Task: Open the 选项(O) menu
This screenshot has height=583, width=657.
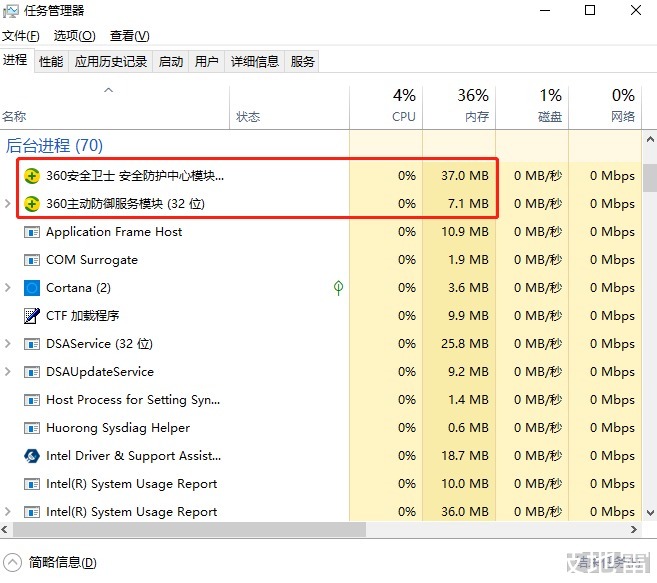Action: coord(75,36)
